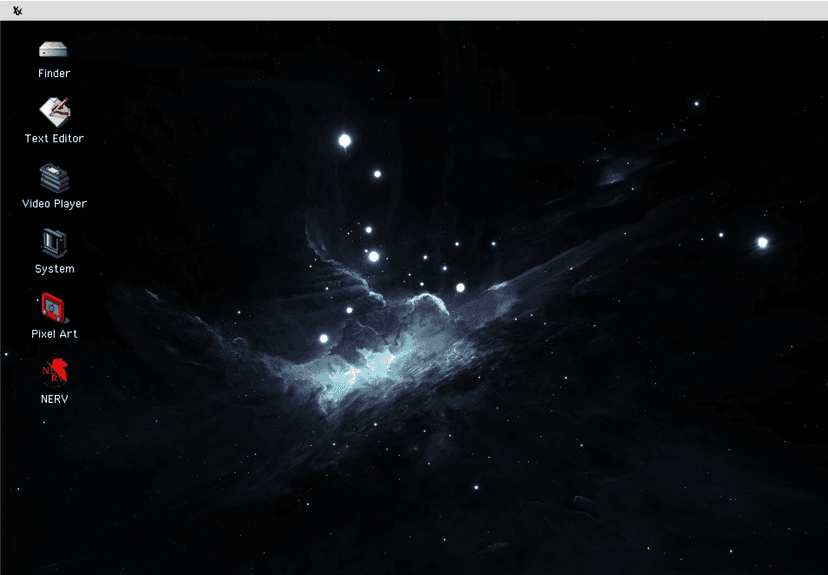Click the "Video Player" caption
The width and height of the screenshot is (828, 575).
[x=54, y=204]
